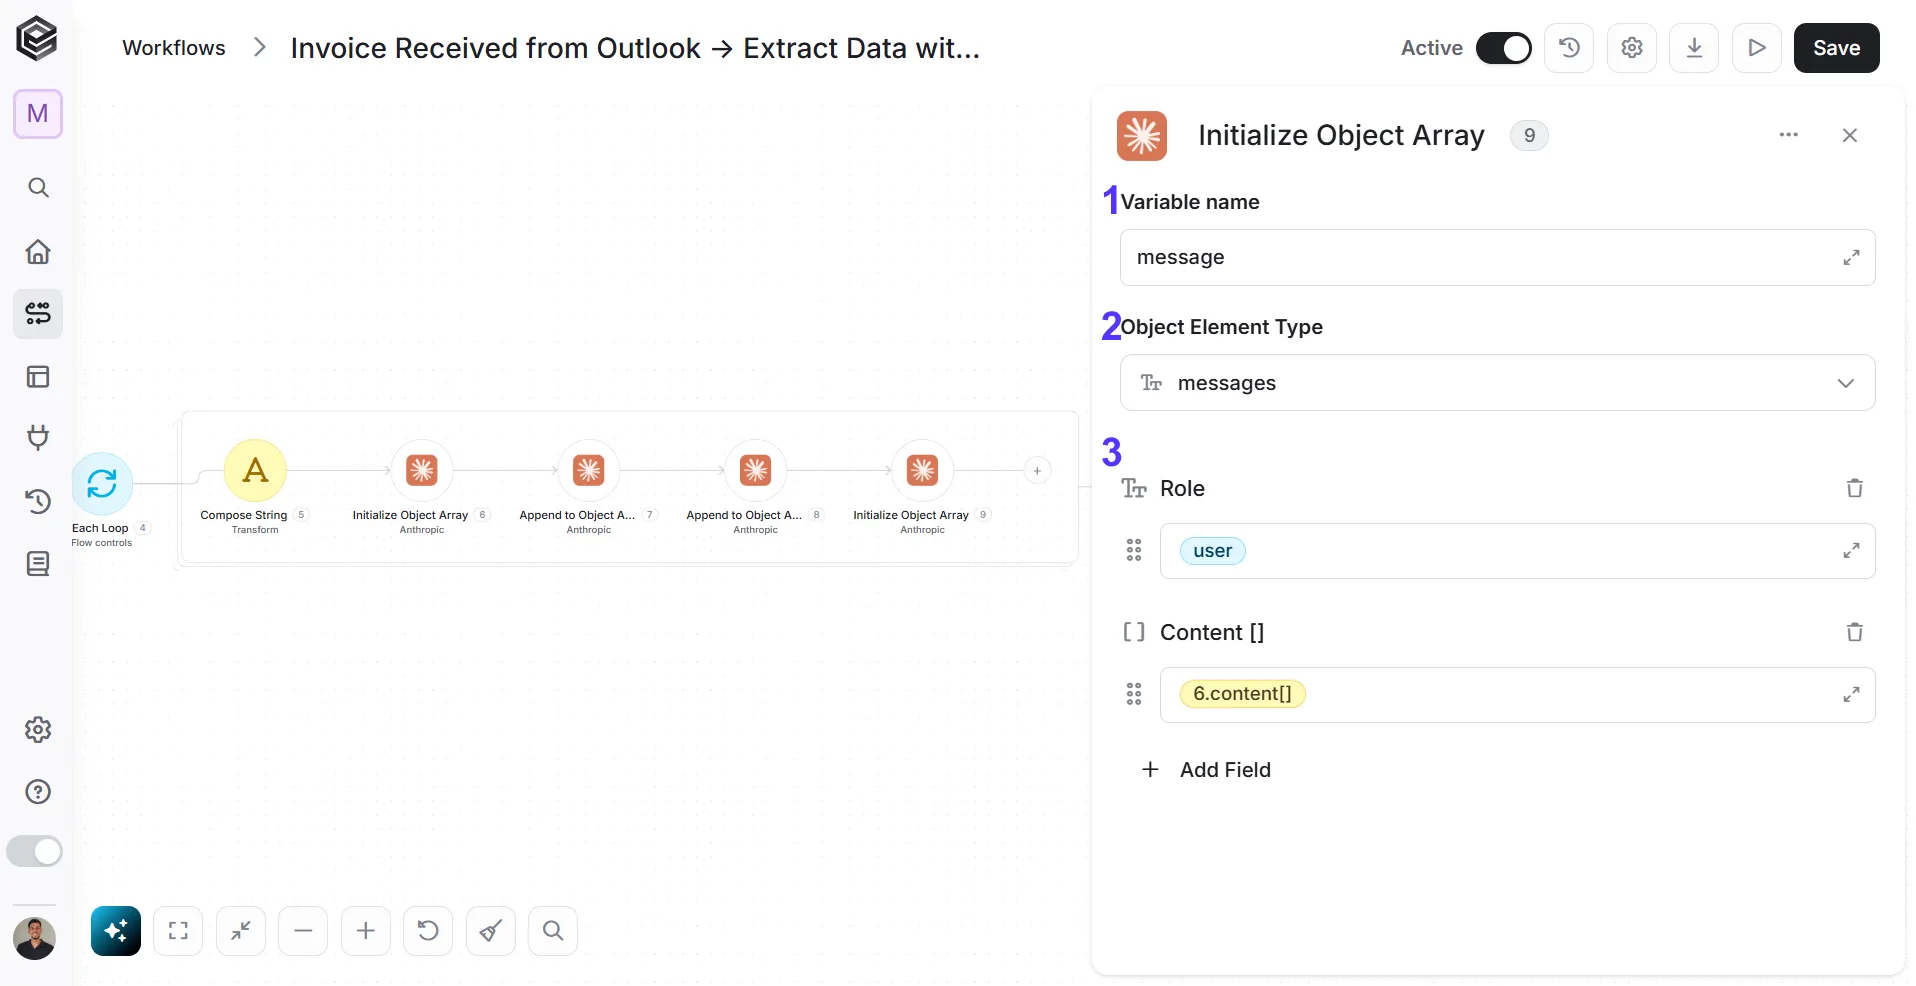Go to Home from the sidebar
1916x986 pixels.
coord(38,251)
